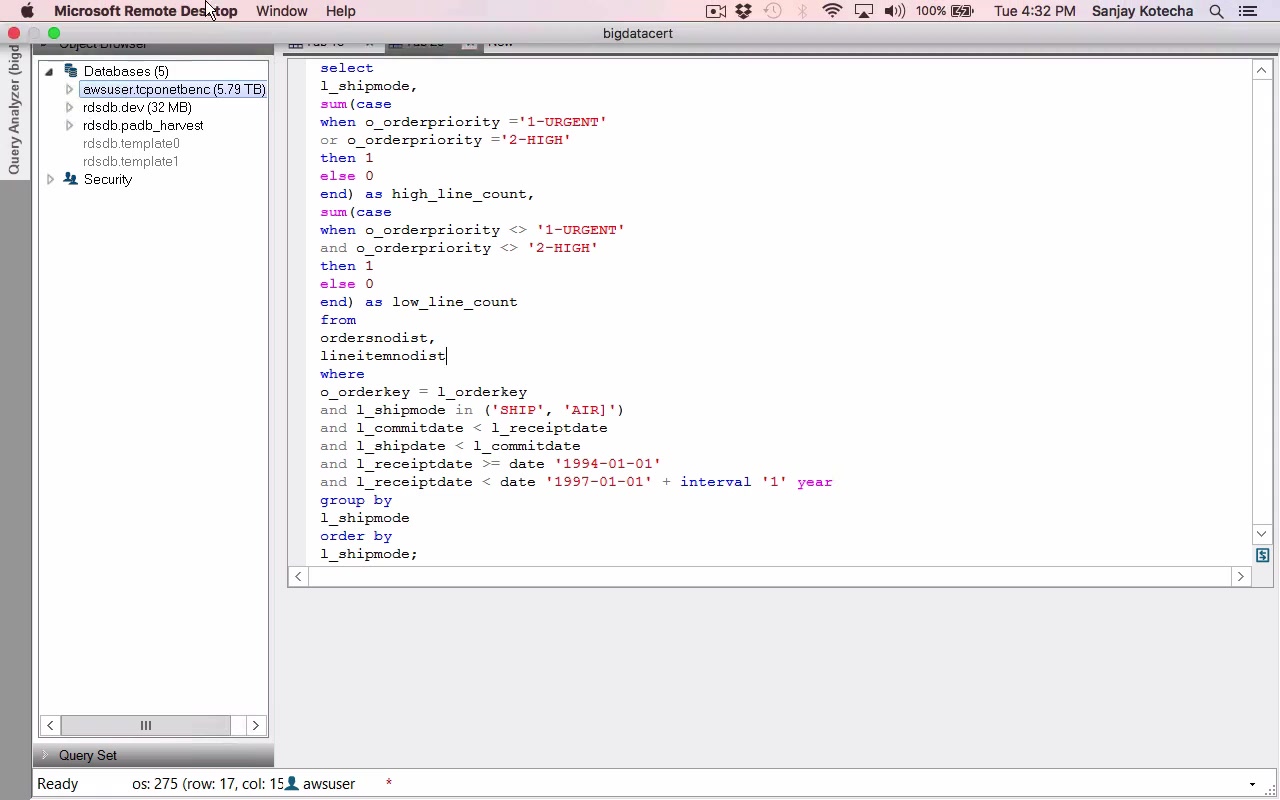Expand the Security tree node
The height and width of the screenshot is (800, 1280).
click(x=50, y=179)
